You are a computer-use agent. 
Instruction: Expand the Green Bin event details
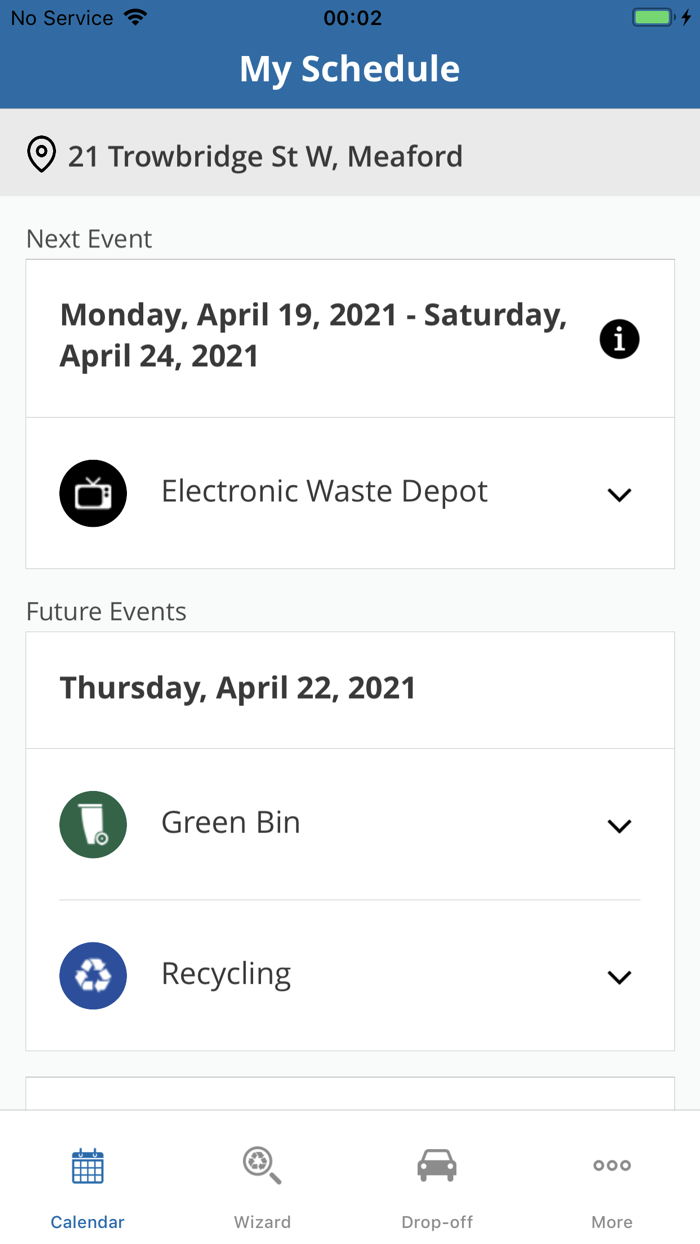[x=619, y=826]
